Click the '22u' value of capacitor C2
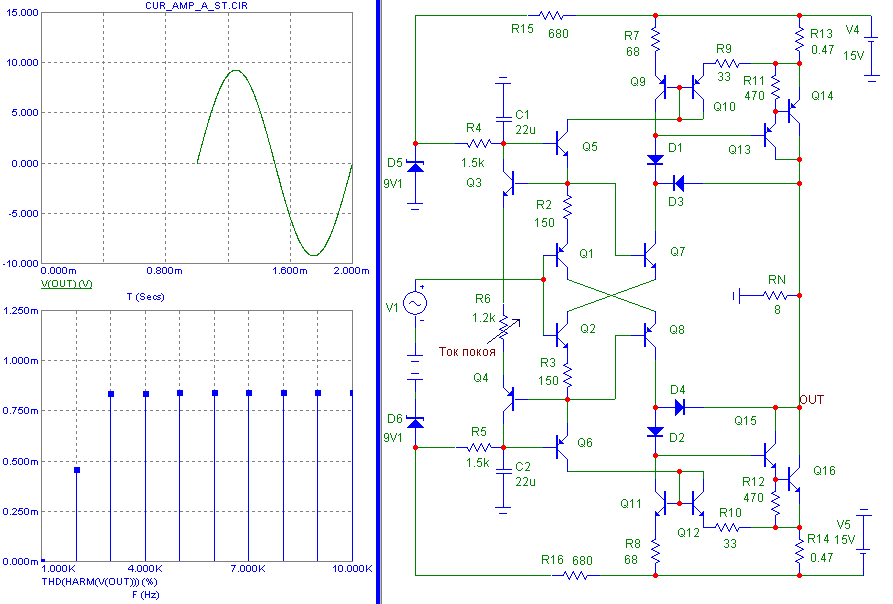893x604 pixels. [525, 482]
